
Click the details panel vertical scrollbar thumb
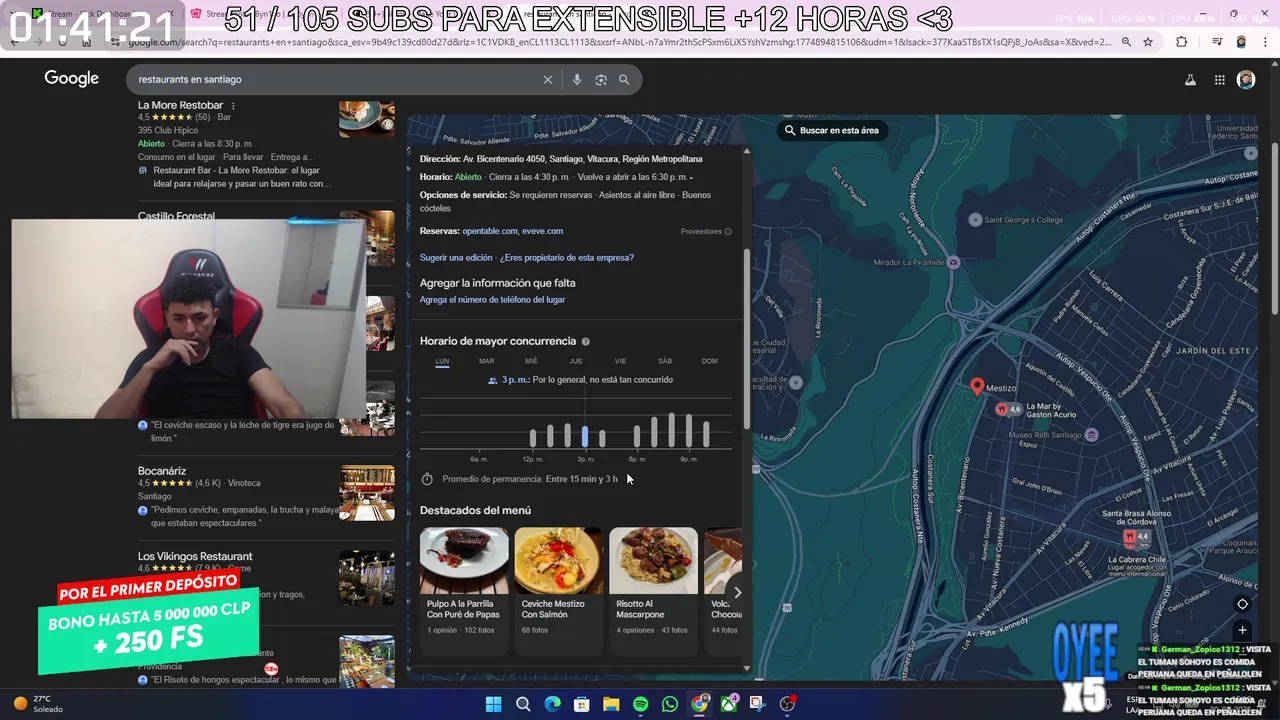pos(746,340)
